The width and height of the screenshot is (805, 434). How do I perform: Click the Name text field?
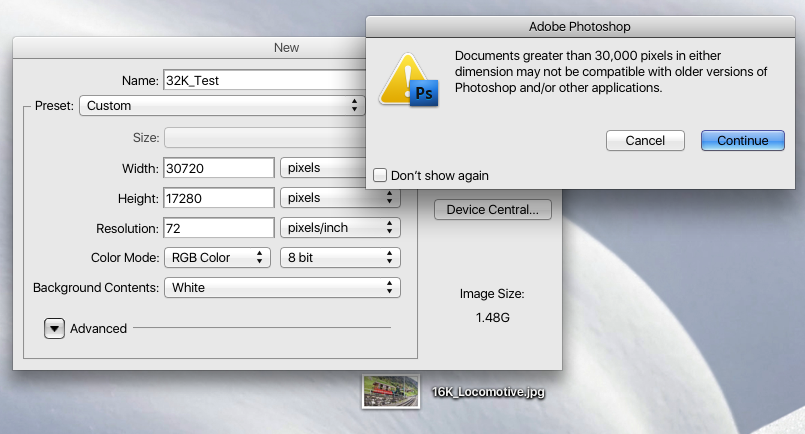click(262, 80)
